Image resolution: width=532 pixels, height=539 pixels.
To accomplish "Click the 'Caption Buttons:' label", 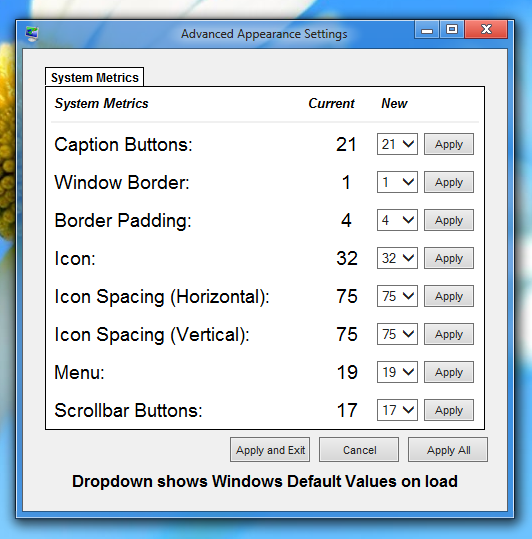I will pyautogui.click(x=123, y=144).
